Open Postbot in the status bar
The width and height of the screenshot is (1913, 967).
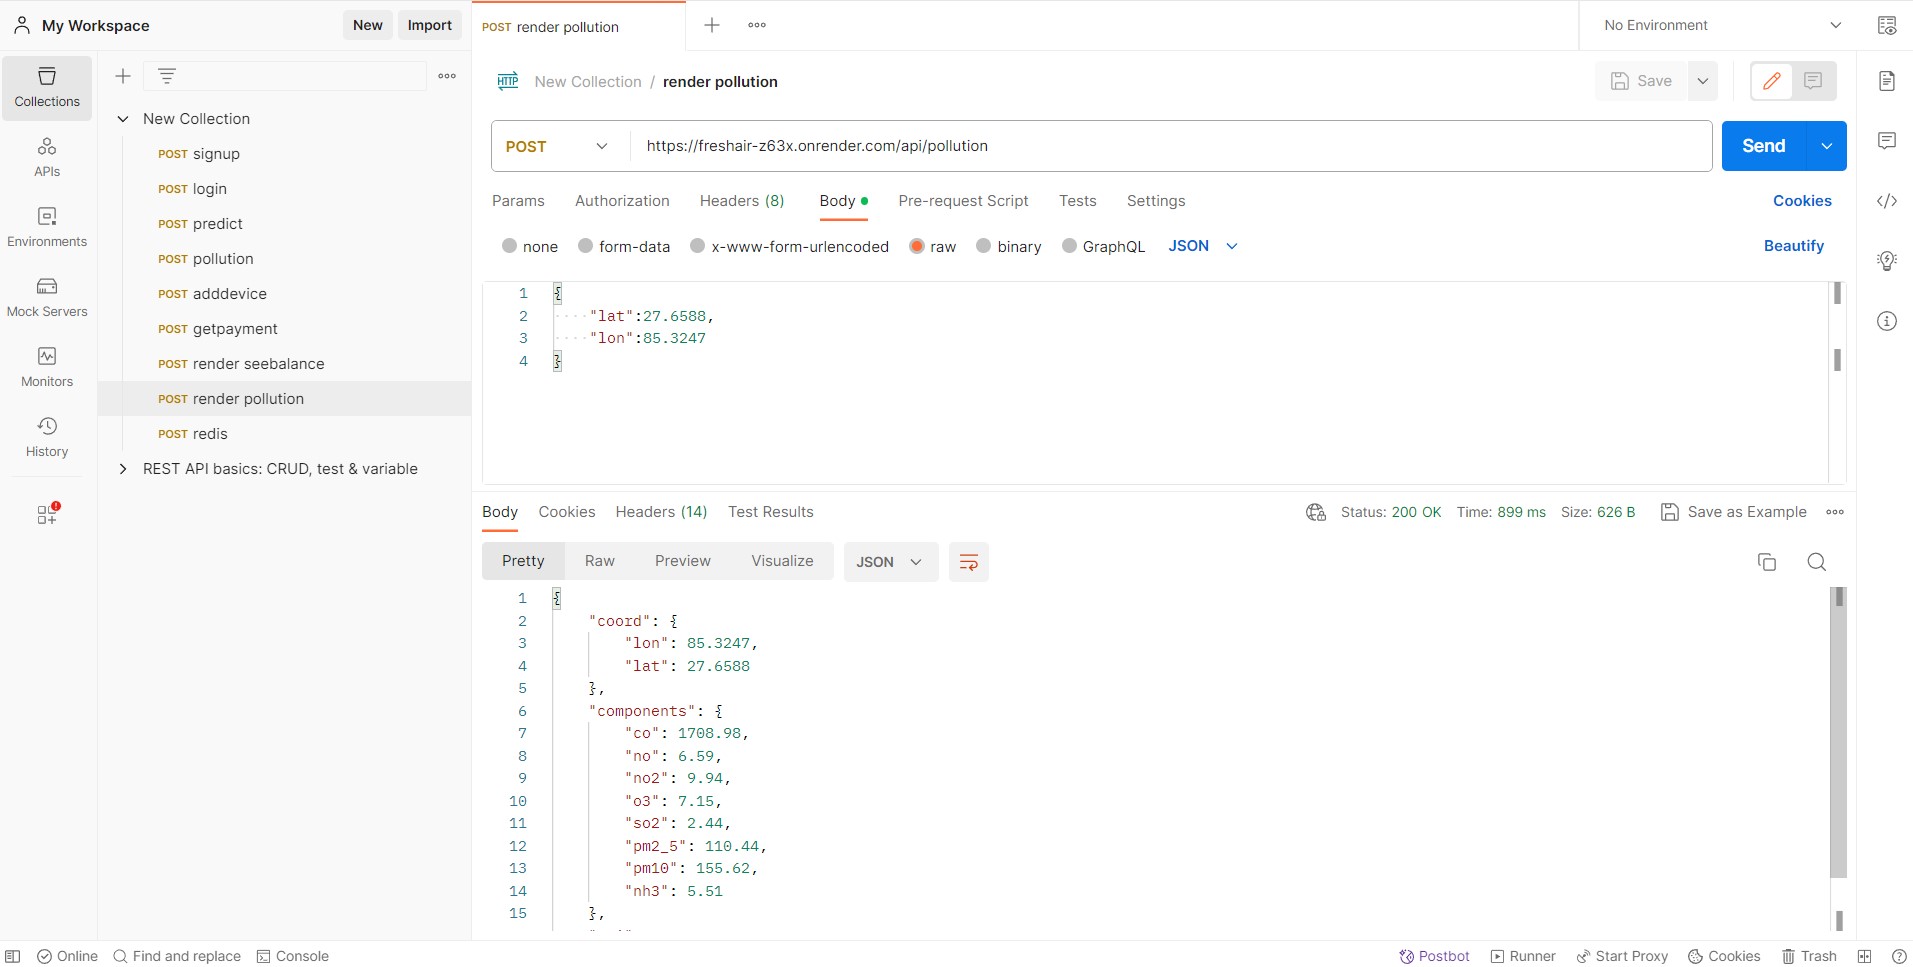[1434, 956]
